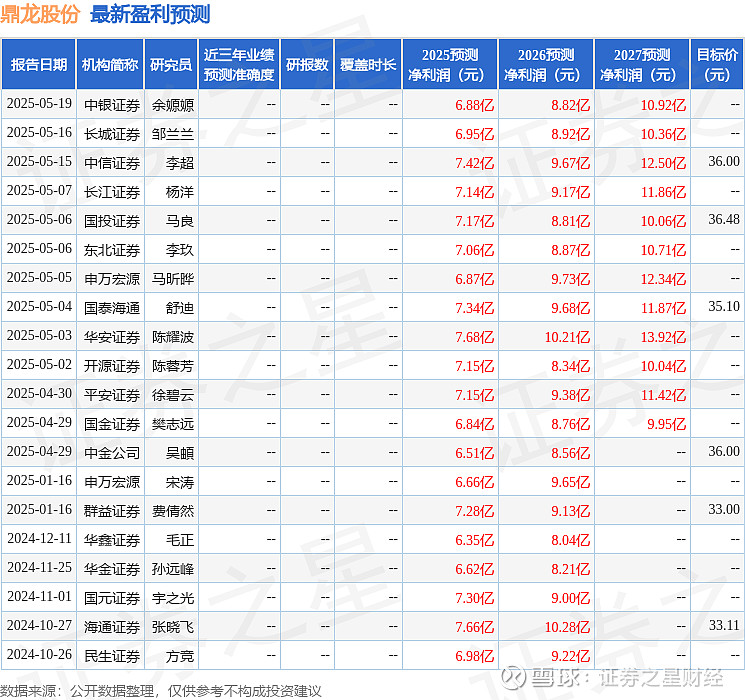Click the 报告日期 column header

coord(38,64)
